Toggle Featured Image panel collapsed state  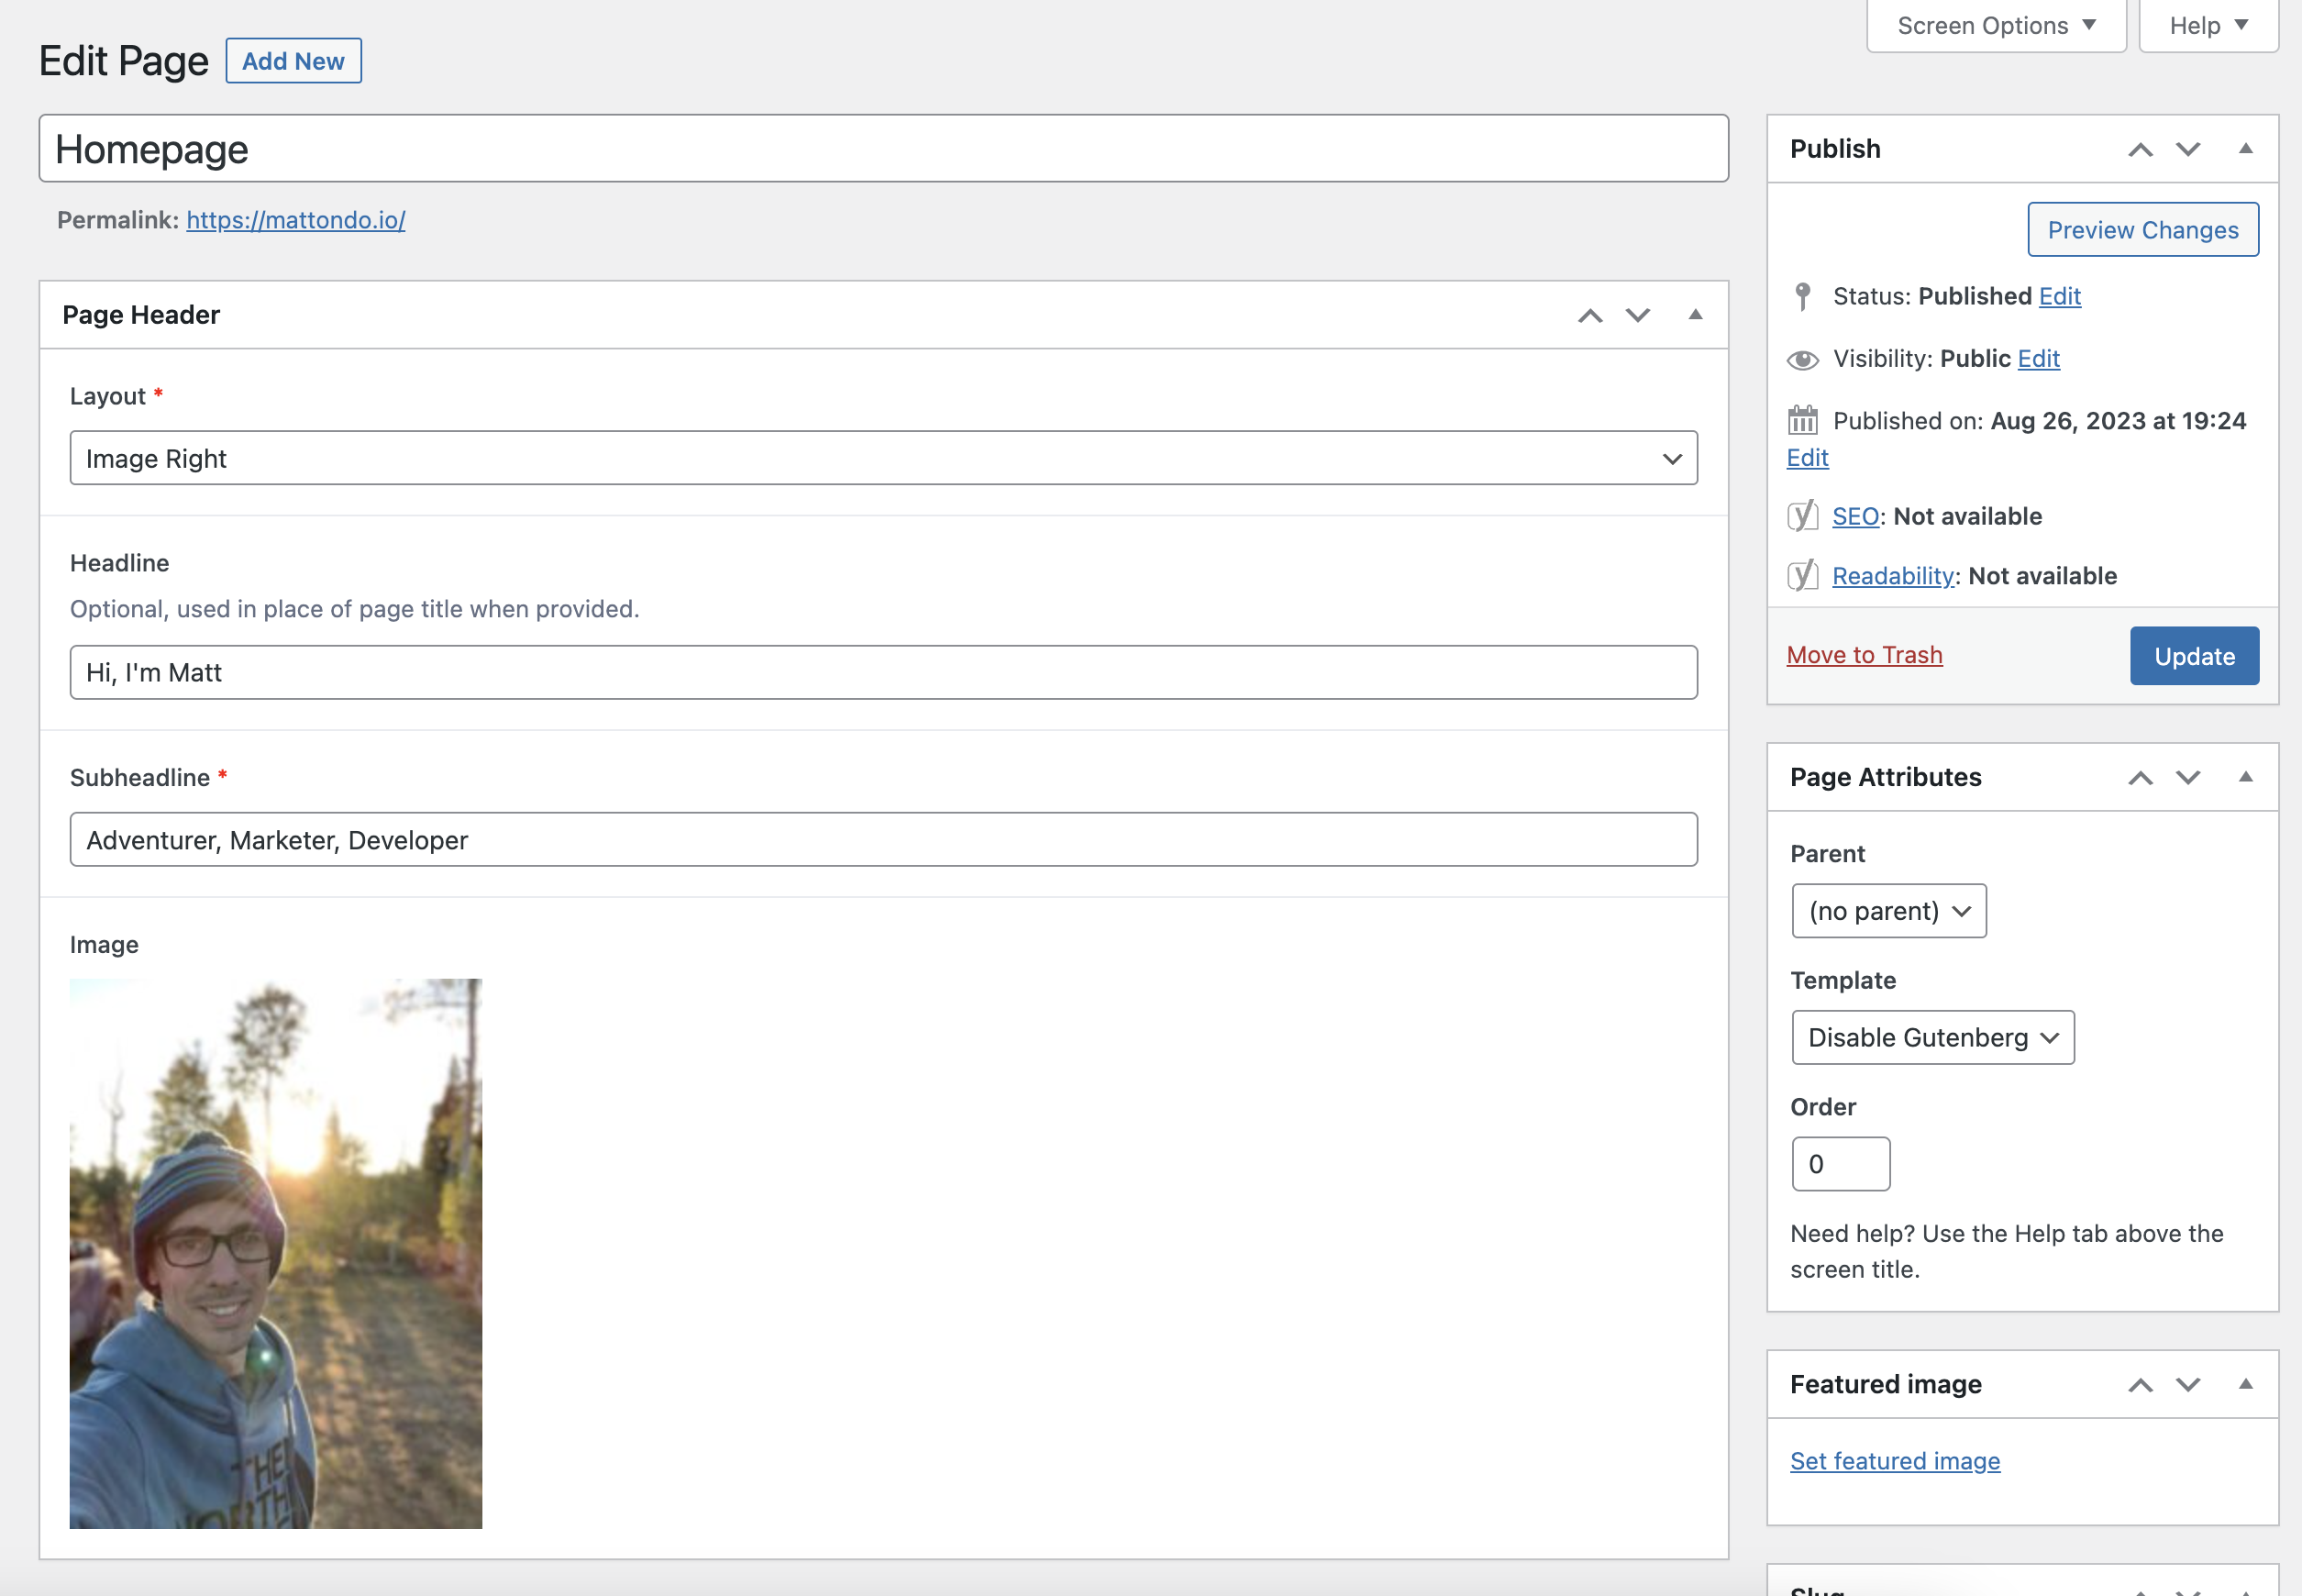(x=2244, y=1384)
